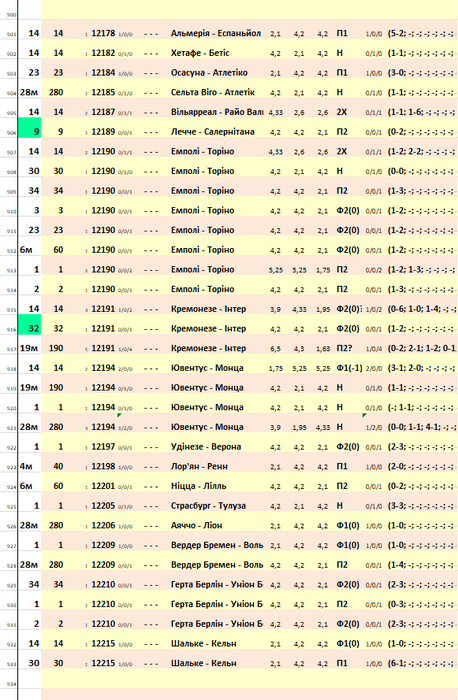Click the ID cell 12185
The width and height of the screenshot is (458, 700).
point(103,92)
